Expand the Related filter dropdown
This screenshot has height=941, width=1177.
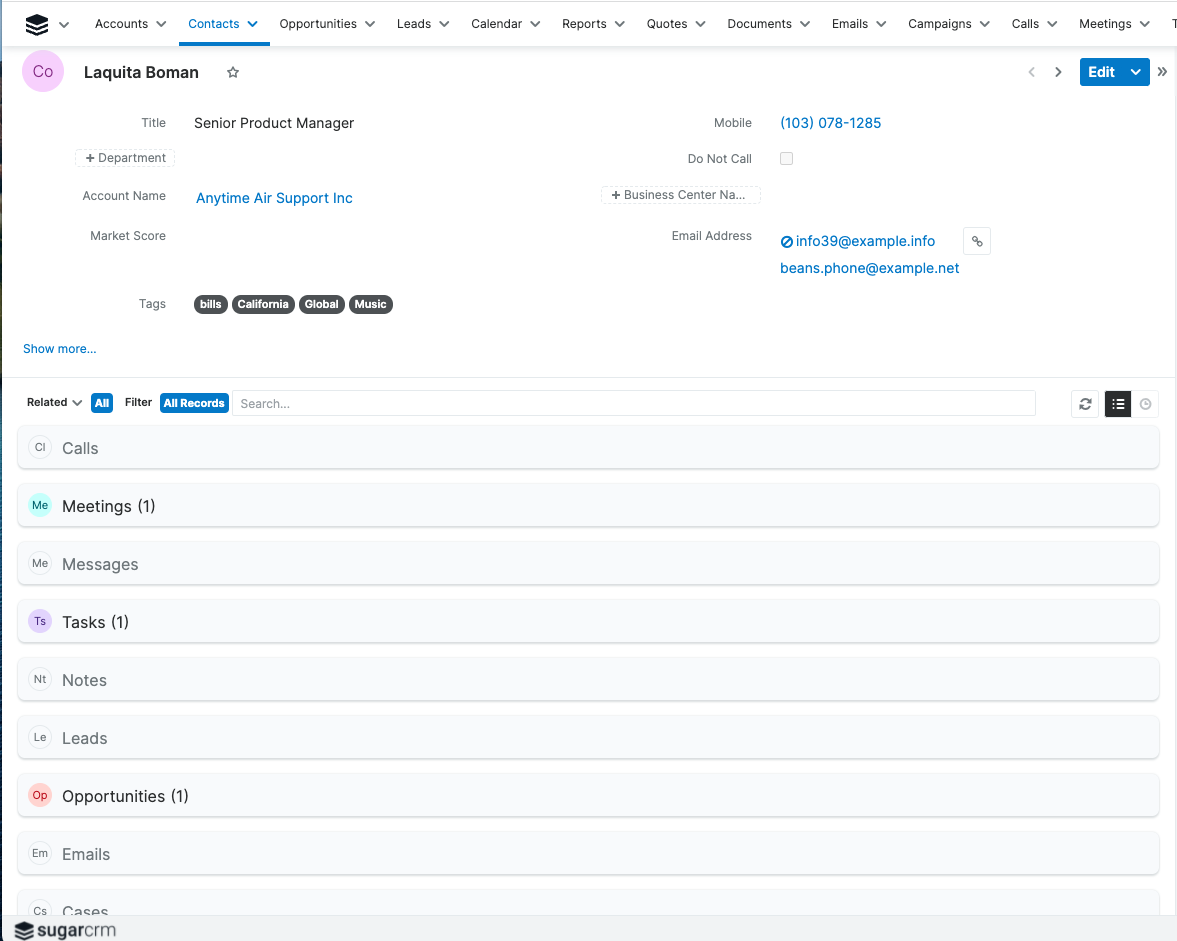point(77,402)
